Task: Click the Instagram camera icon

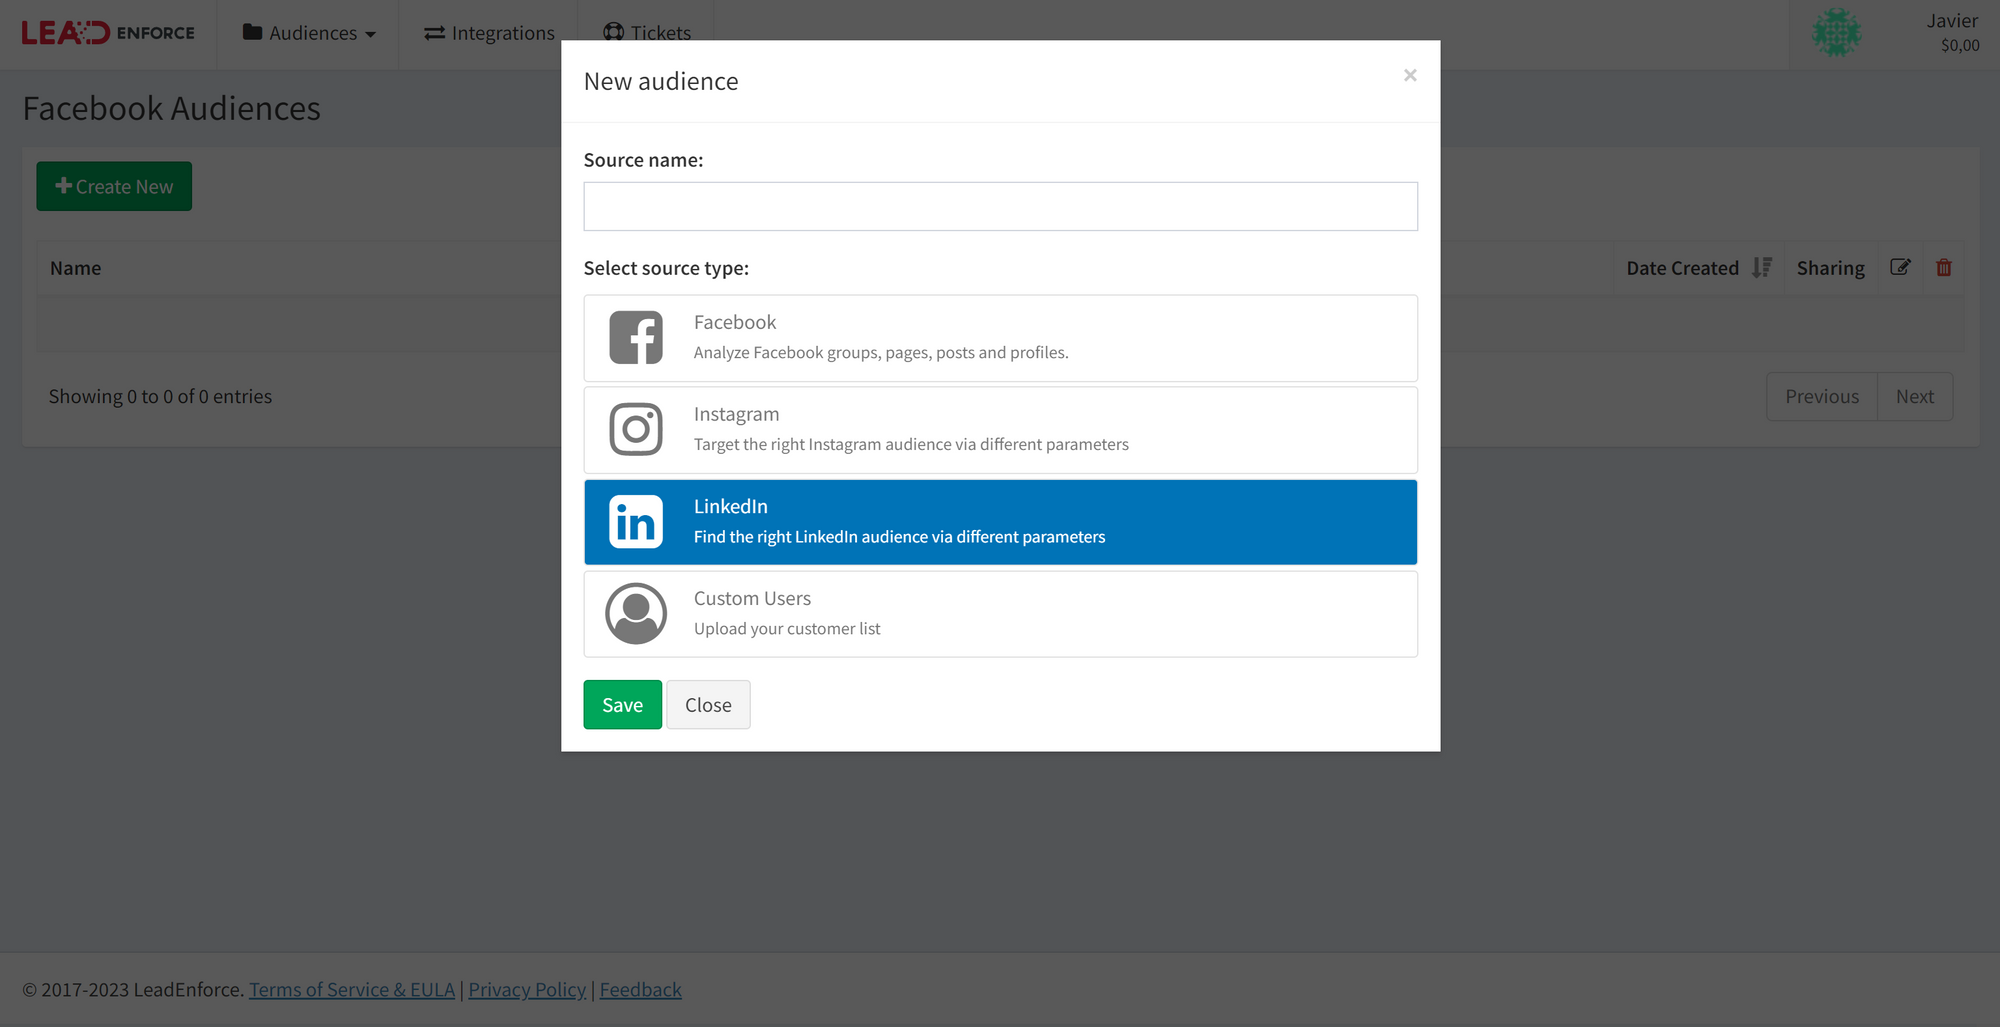Action: (636, 429)
